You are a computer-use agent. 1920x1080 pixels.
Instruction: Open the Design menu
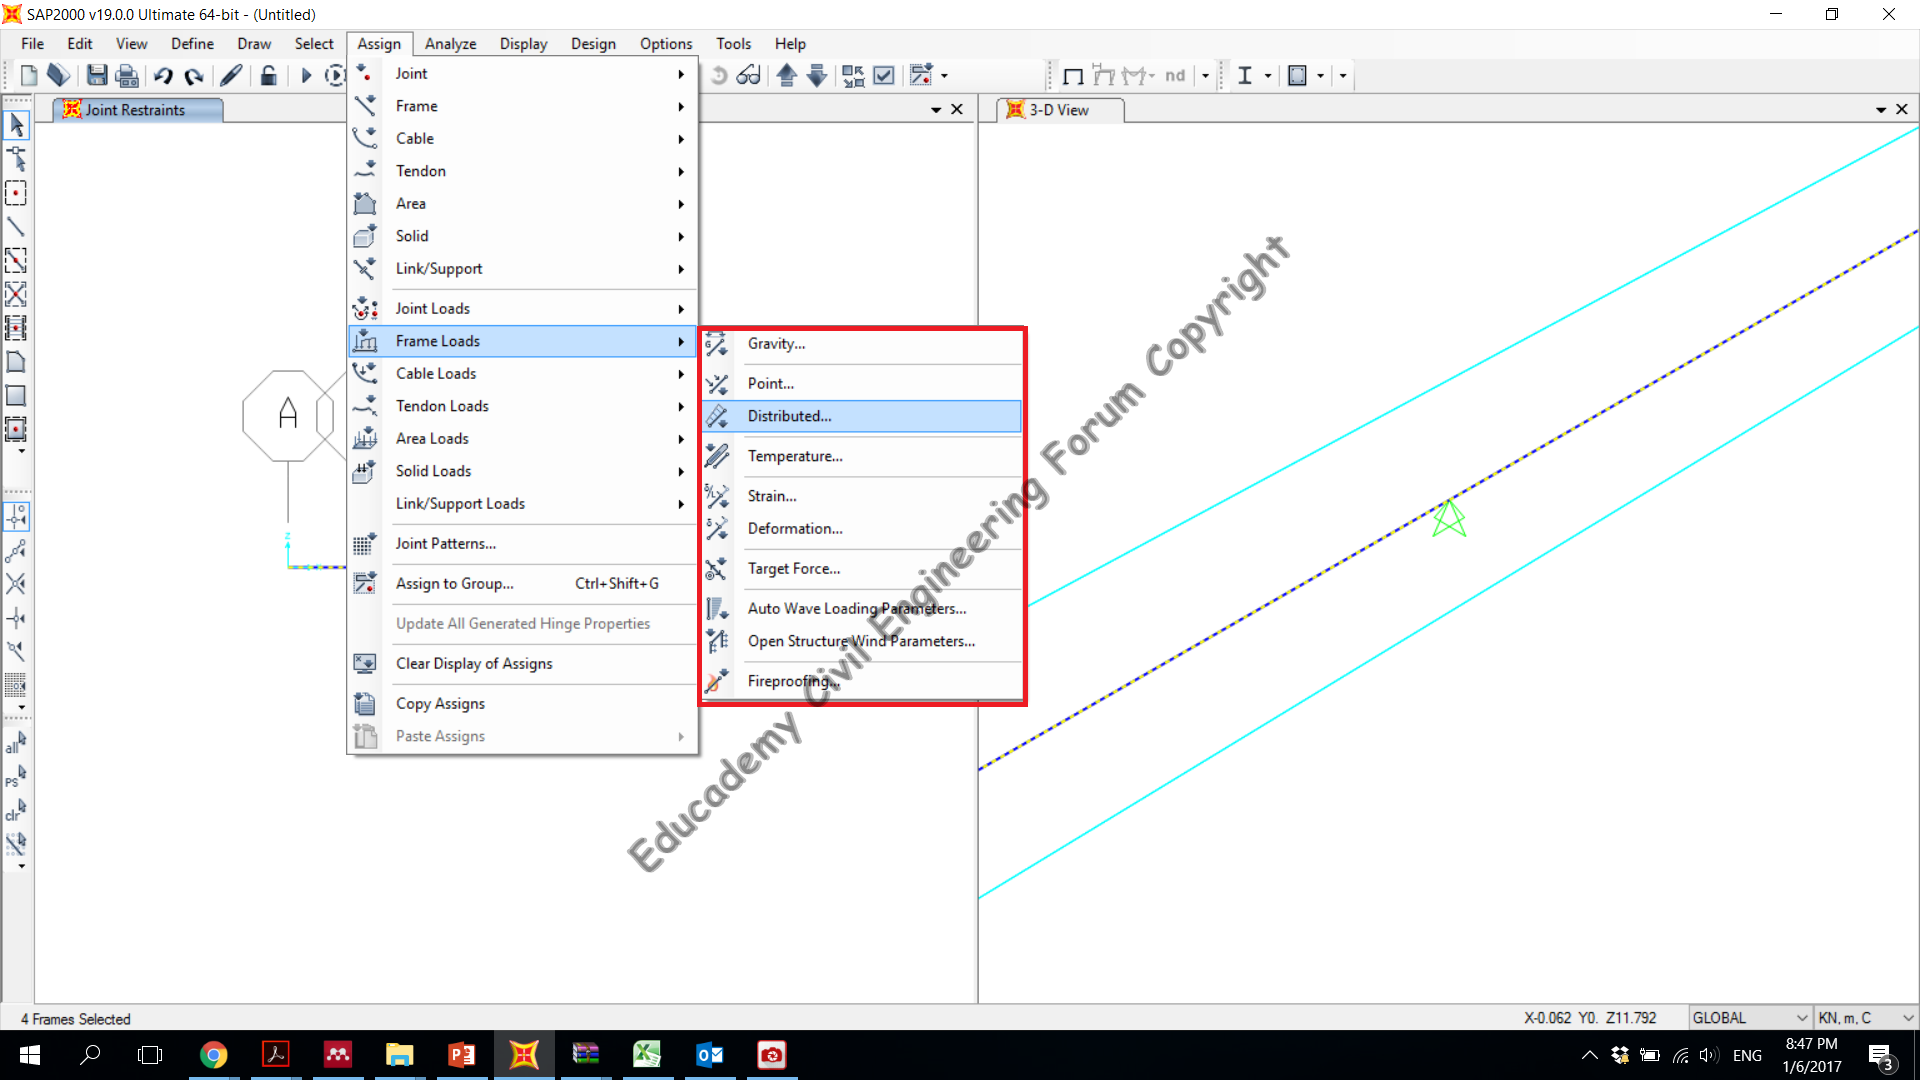click(x=593, y=44)
